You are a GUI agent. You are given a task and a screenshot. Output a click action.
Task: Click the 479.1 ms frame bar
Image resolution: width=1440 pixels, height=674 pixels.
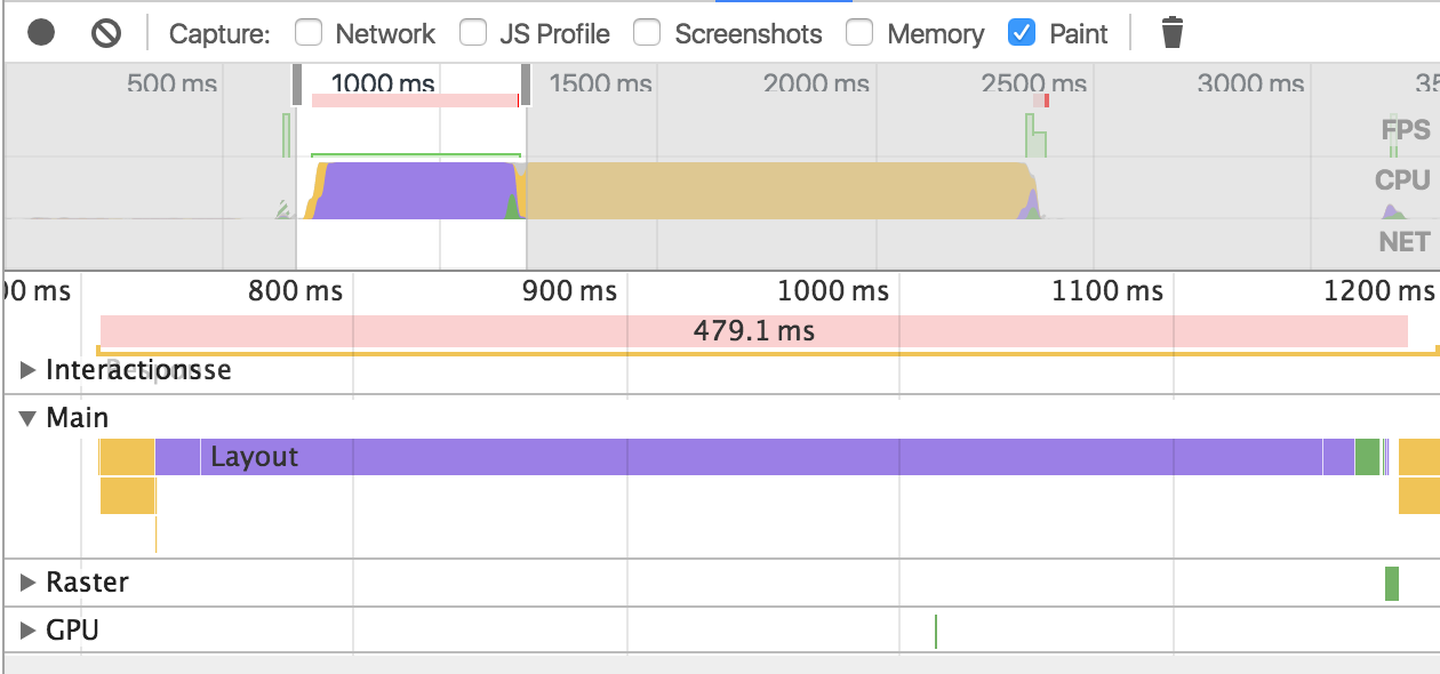click(753, 331)
